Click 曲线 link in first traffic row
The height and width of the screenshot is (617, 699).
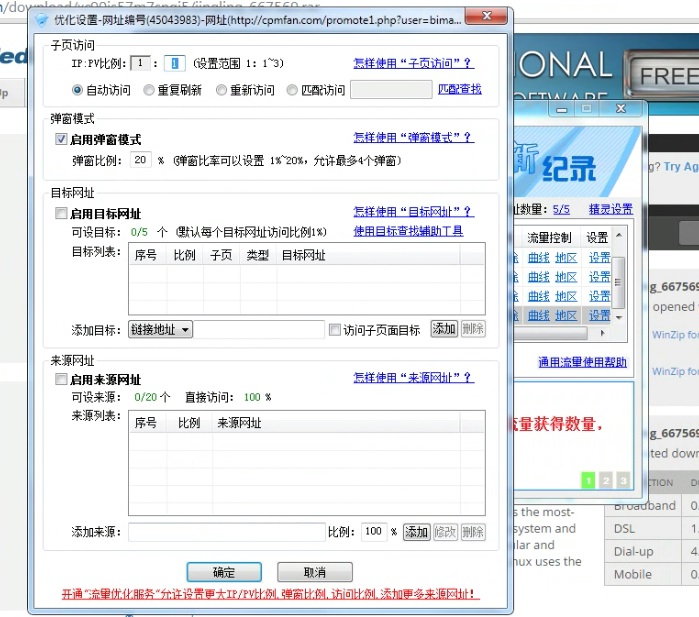(x=539, y=258)
